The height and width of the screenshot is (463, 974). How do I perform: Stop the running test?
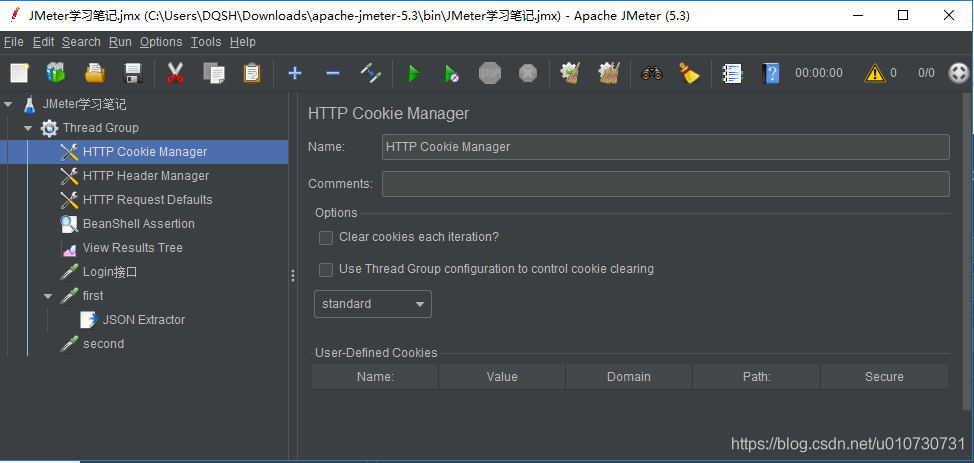(490, 73)
